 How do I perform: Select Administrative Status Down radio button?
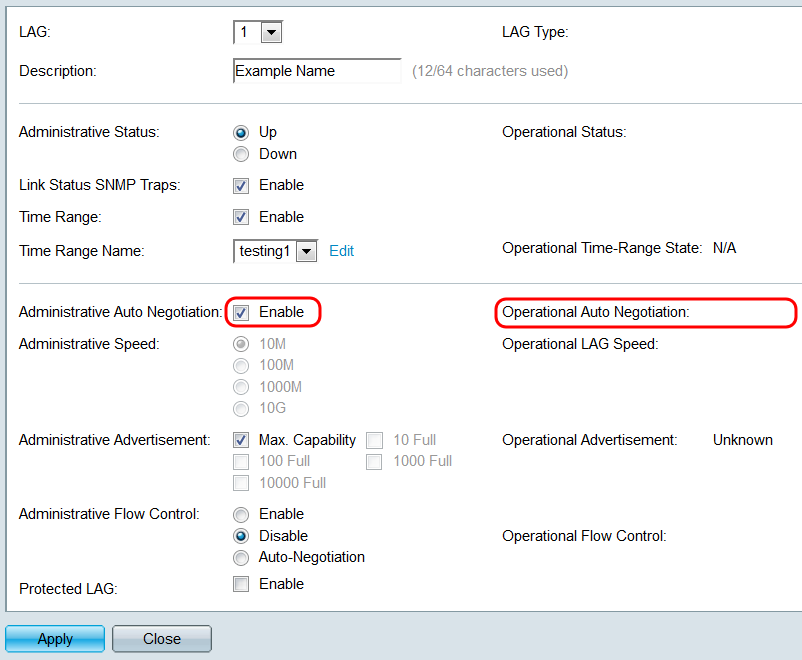pos(241,154)
